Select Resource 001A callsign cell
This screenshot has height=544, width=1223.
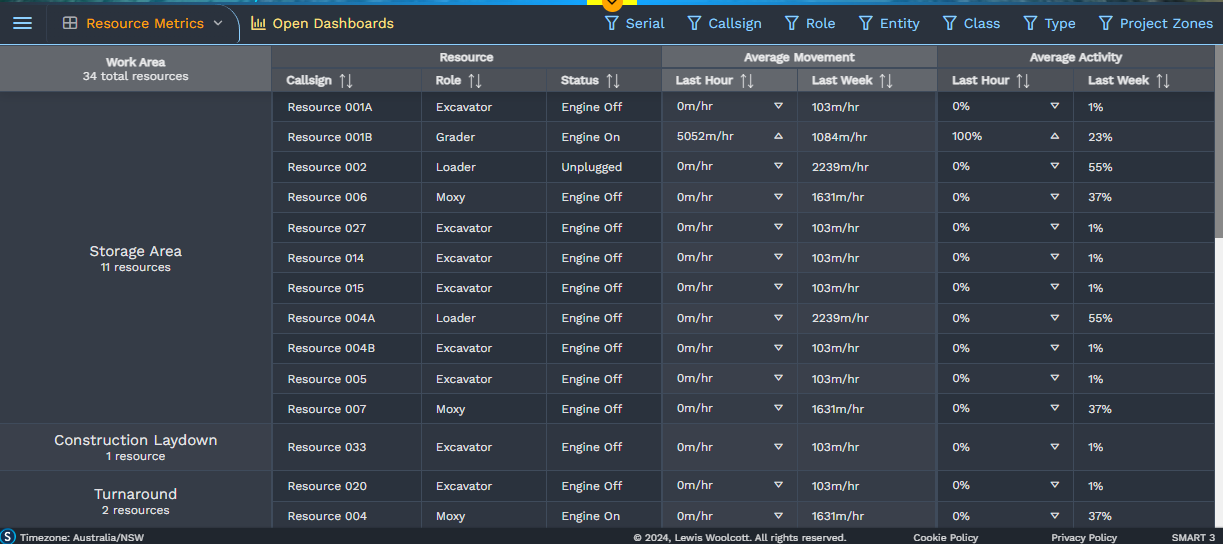pyautogui.click(x=346, y=107)
